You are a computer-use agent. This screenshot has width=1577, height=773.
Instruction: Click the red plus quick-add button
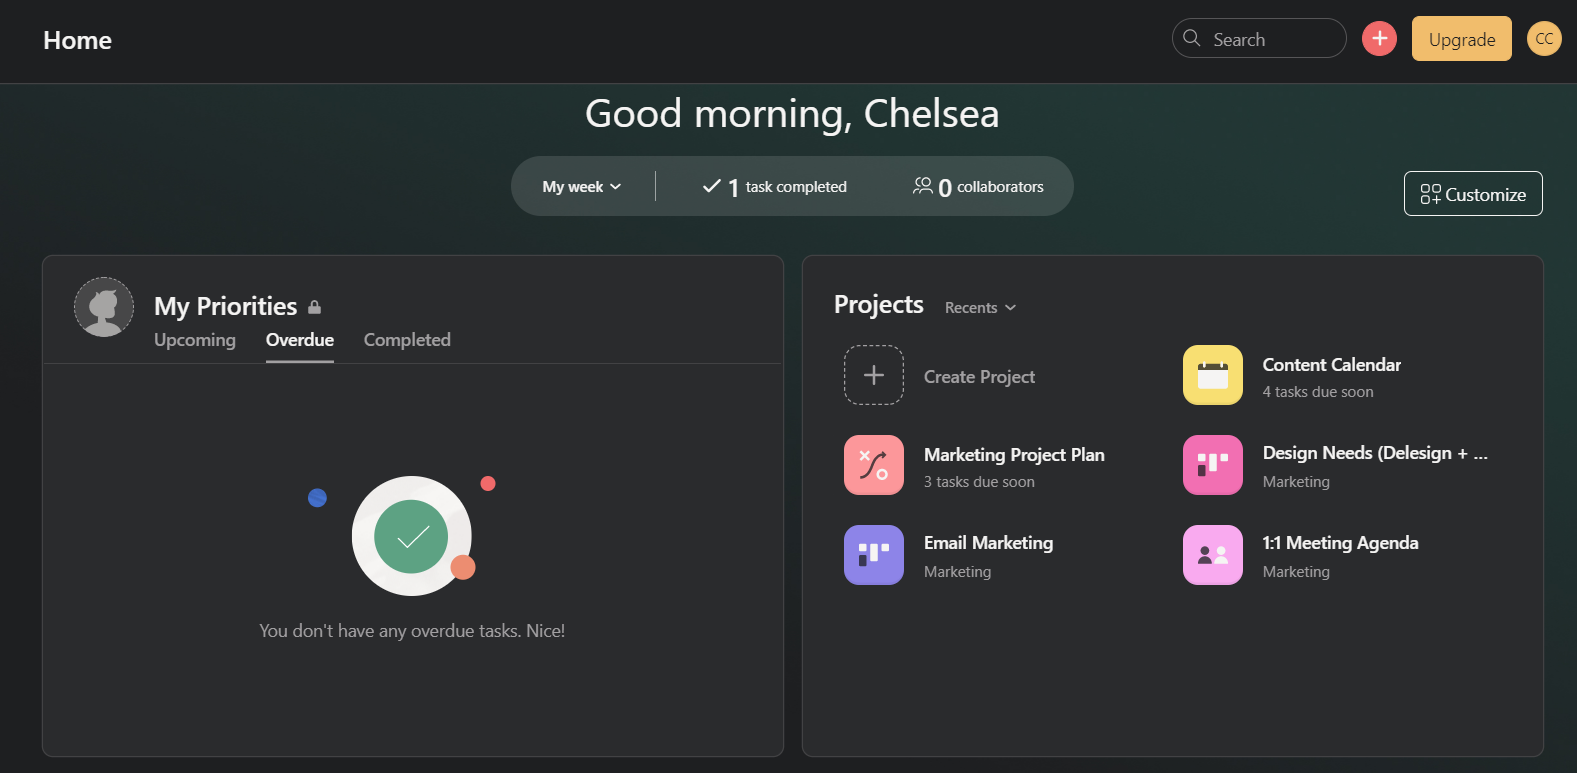click(1379, 39)
